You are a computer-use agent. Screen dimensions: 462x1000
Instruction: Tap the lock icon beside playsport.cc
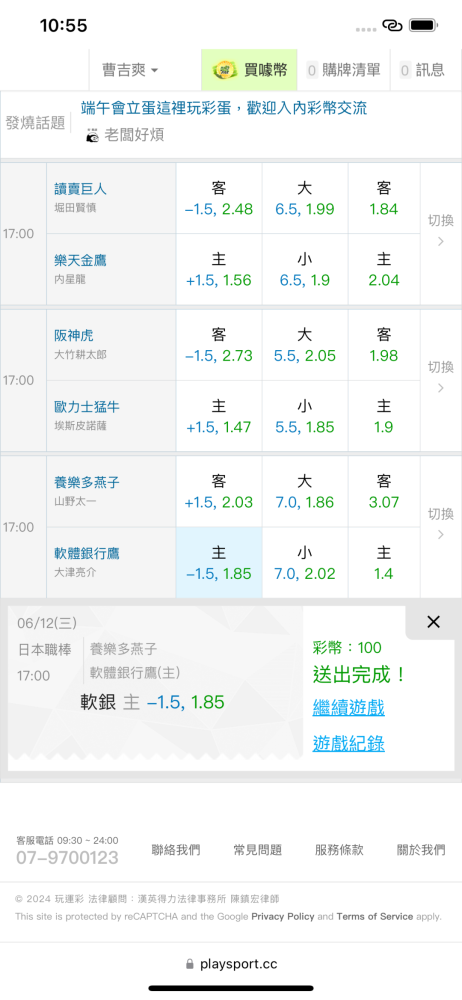point(189,964)
